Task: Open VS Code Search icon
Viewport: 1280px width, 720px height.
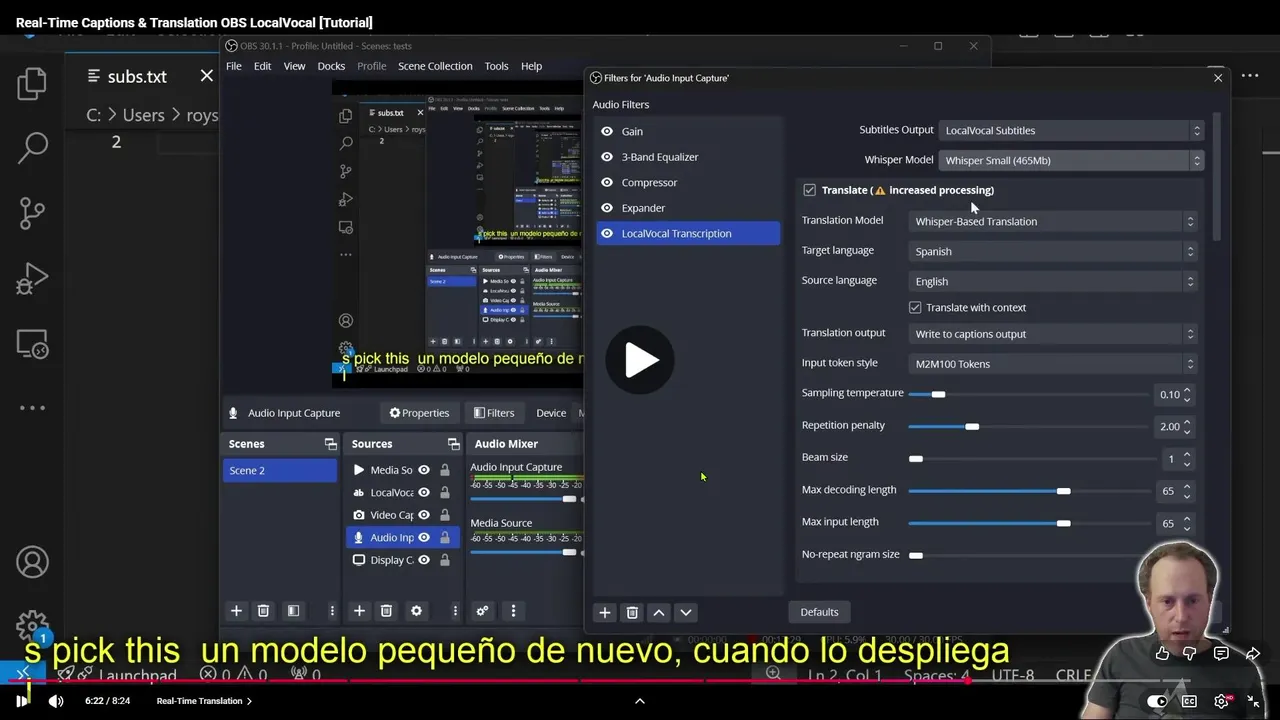Action: (32, 148)
